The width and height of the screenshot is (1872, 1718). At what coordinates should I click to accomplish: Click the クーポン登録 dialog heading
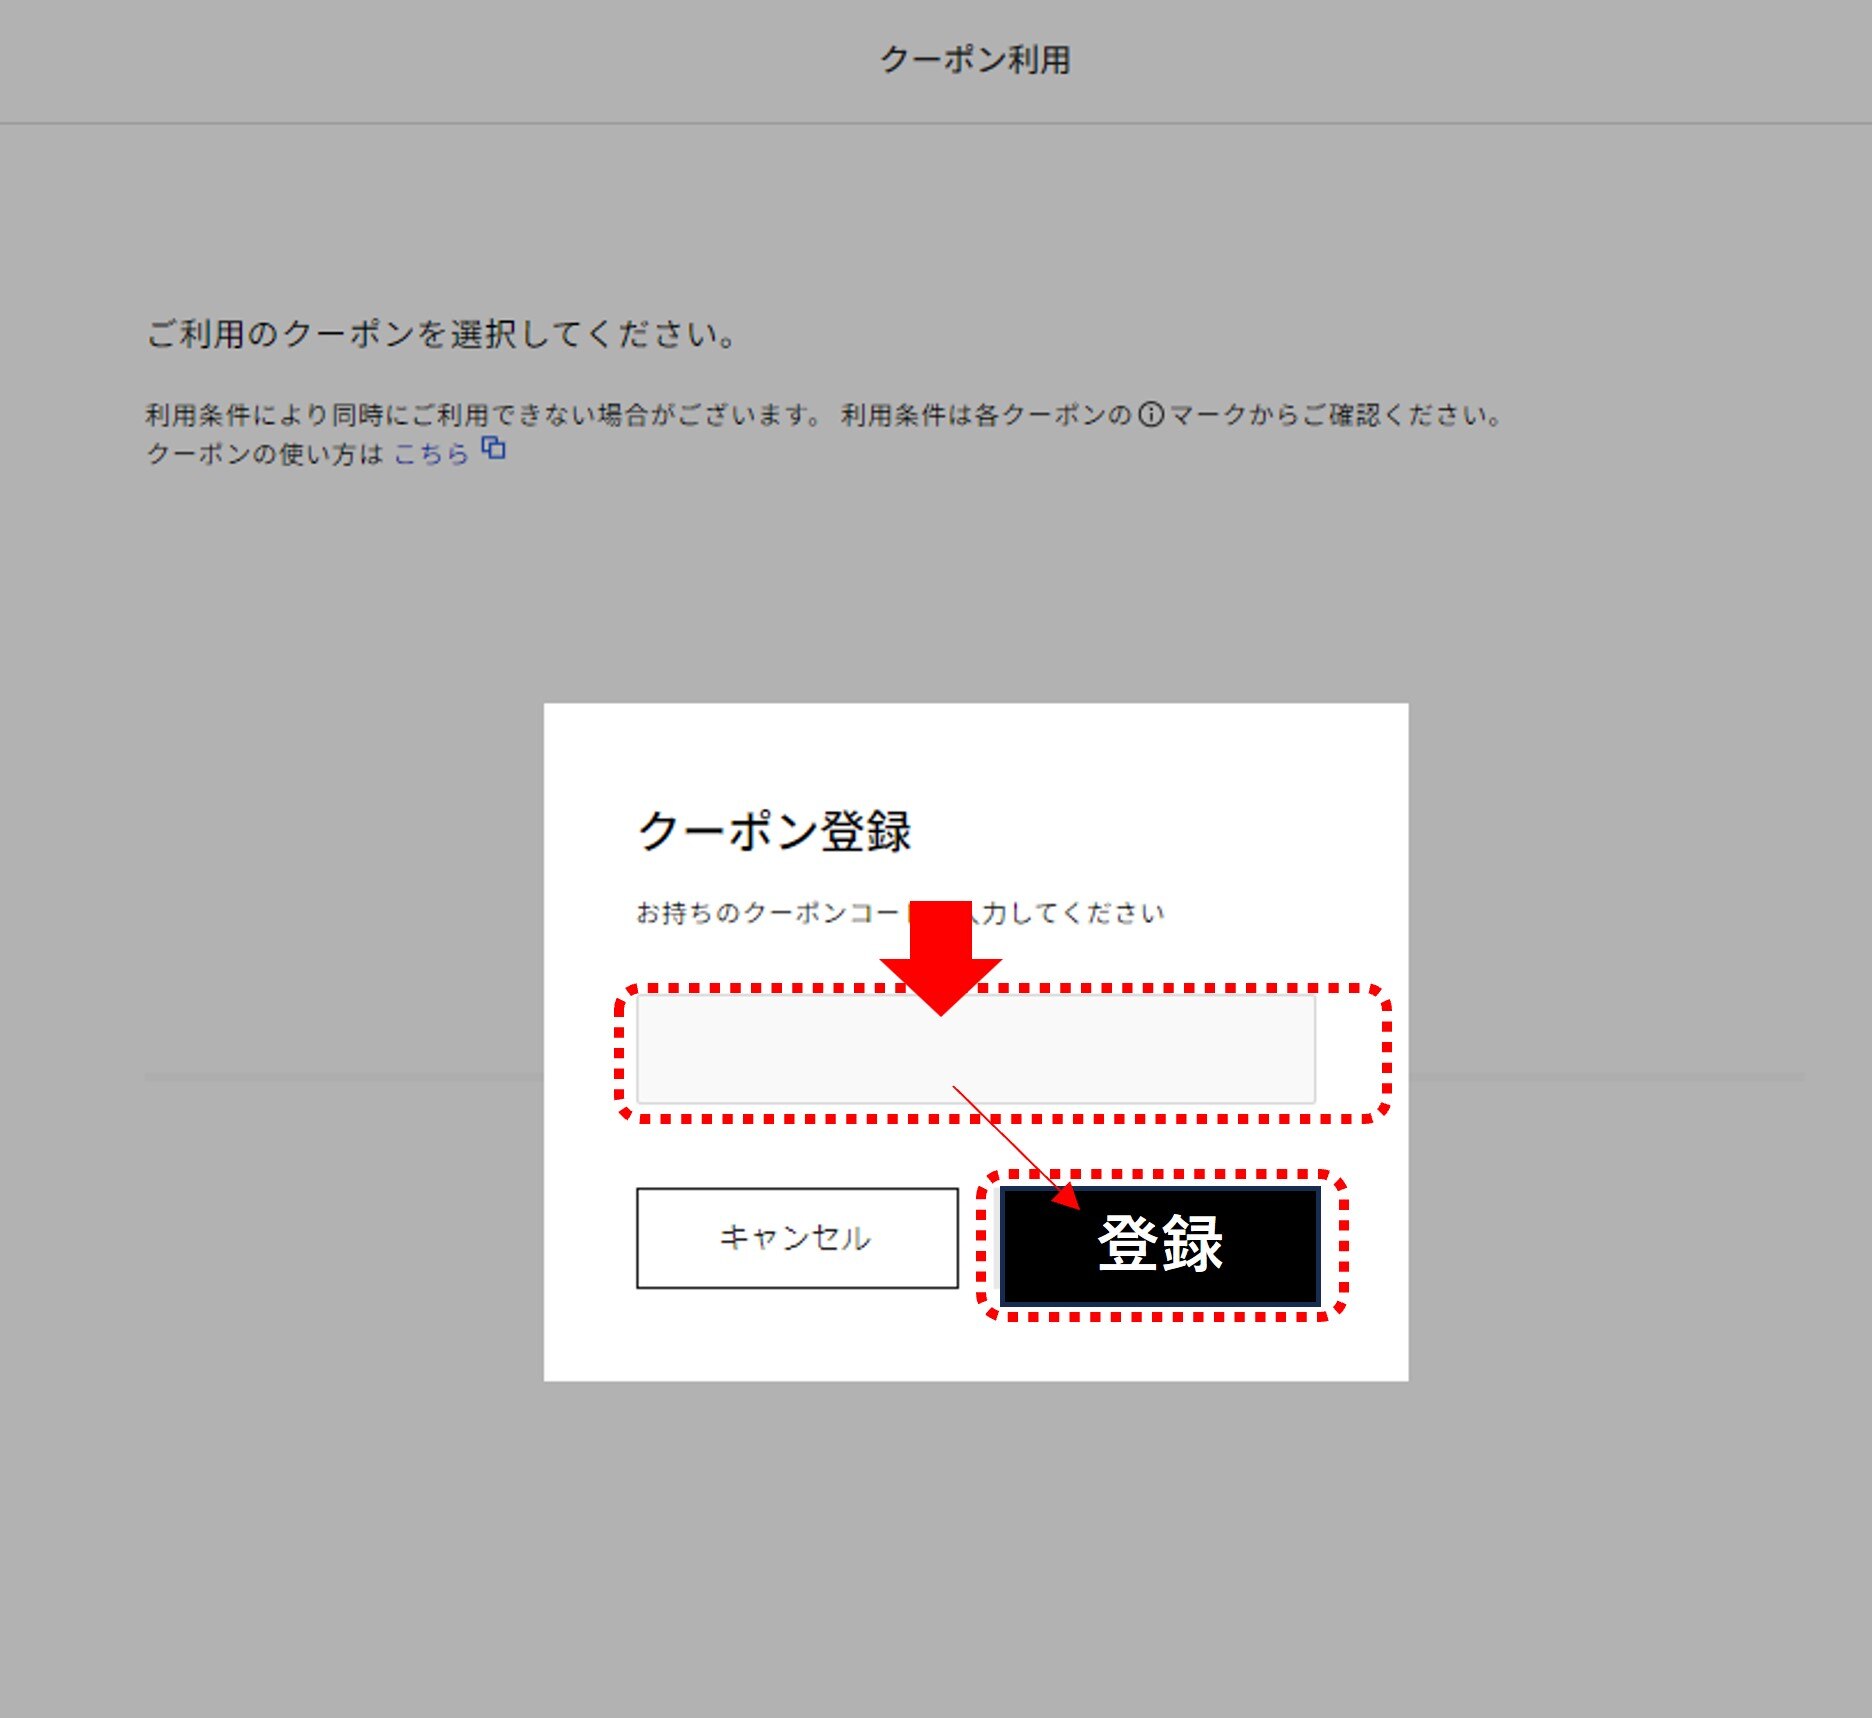point(775,831)
